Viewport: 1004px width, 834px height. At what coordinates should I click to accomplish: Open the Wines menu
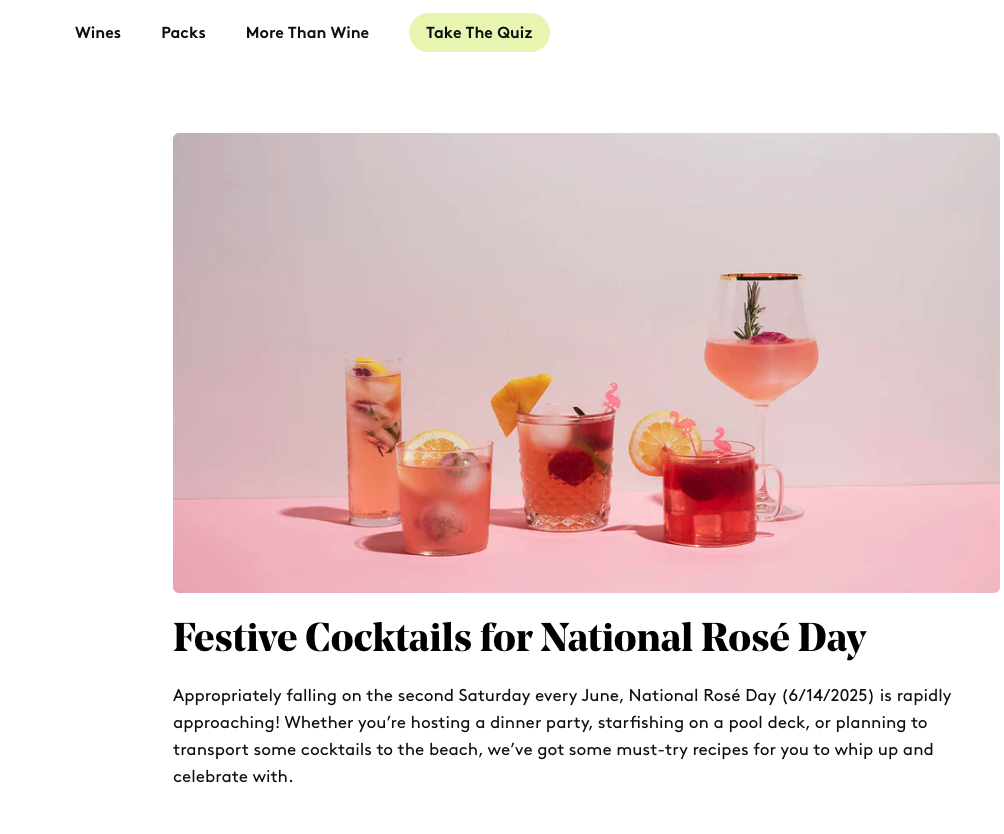point(98,33)
